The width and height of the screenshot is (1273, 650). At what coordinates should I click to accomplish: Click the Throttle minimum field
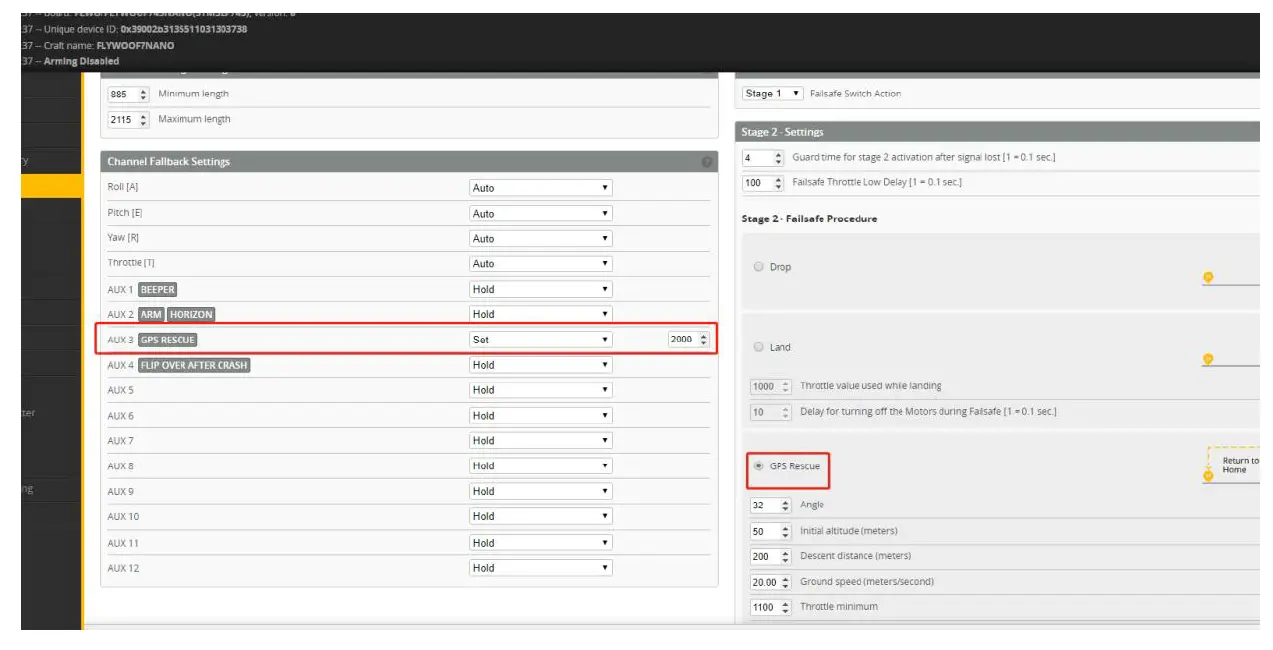coord(770,607)
